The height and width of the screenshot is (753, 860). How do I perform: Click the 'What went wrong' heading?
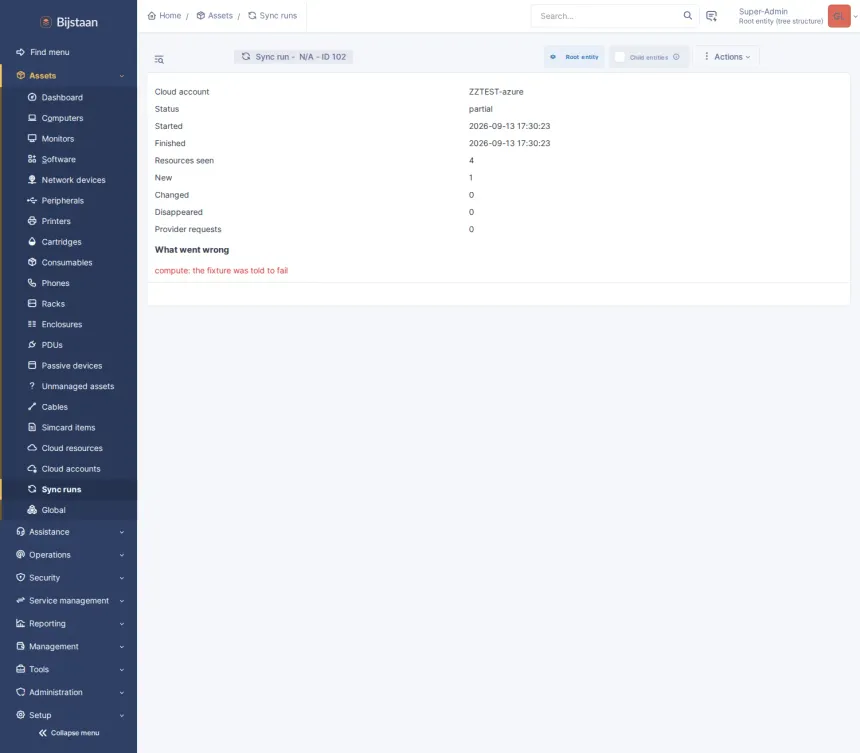(192, 250)
